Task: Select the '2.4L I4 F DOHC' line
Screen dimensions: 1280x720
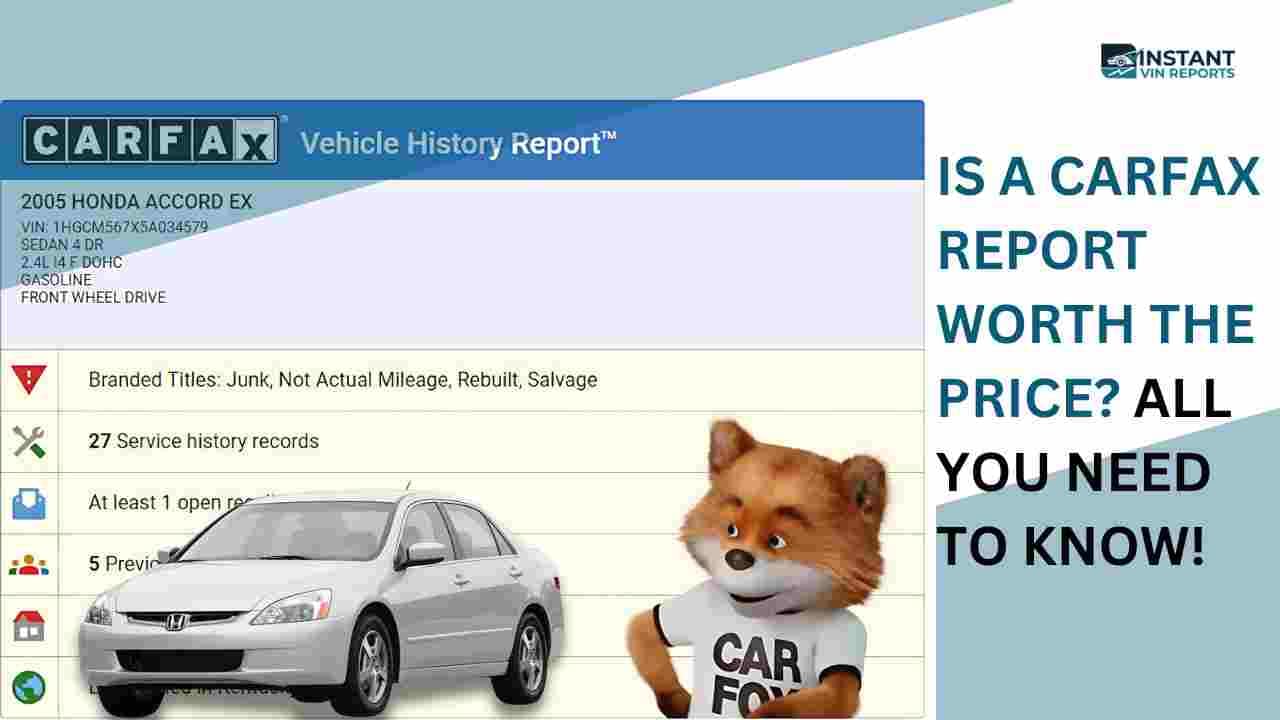Action: pyautogui.click(x=71, y=262)
